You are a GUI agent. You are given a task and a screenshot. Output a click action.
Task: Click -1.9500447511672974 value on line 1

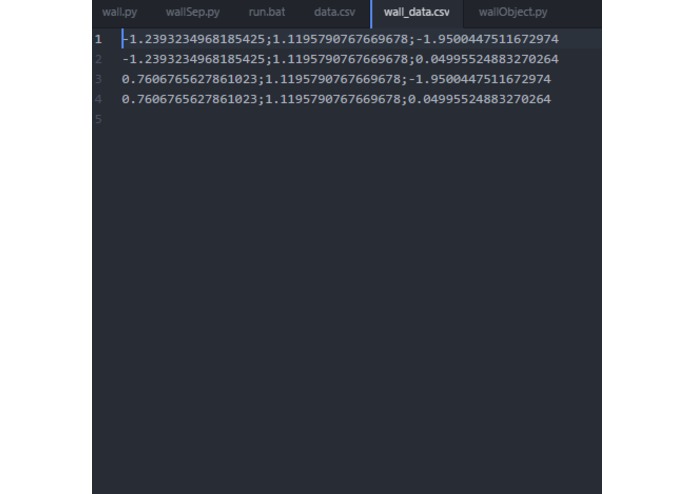[x=487, y=39]
